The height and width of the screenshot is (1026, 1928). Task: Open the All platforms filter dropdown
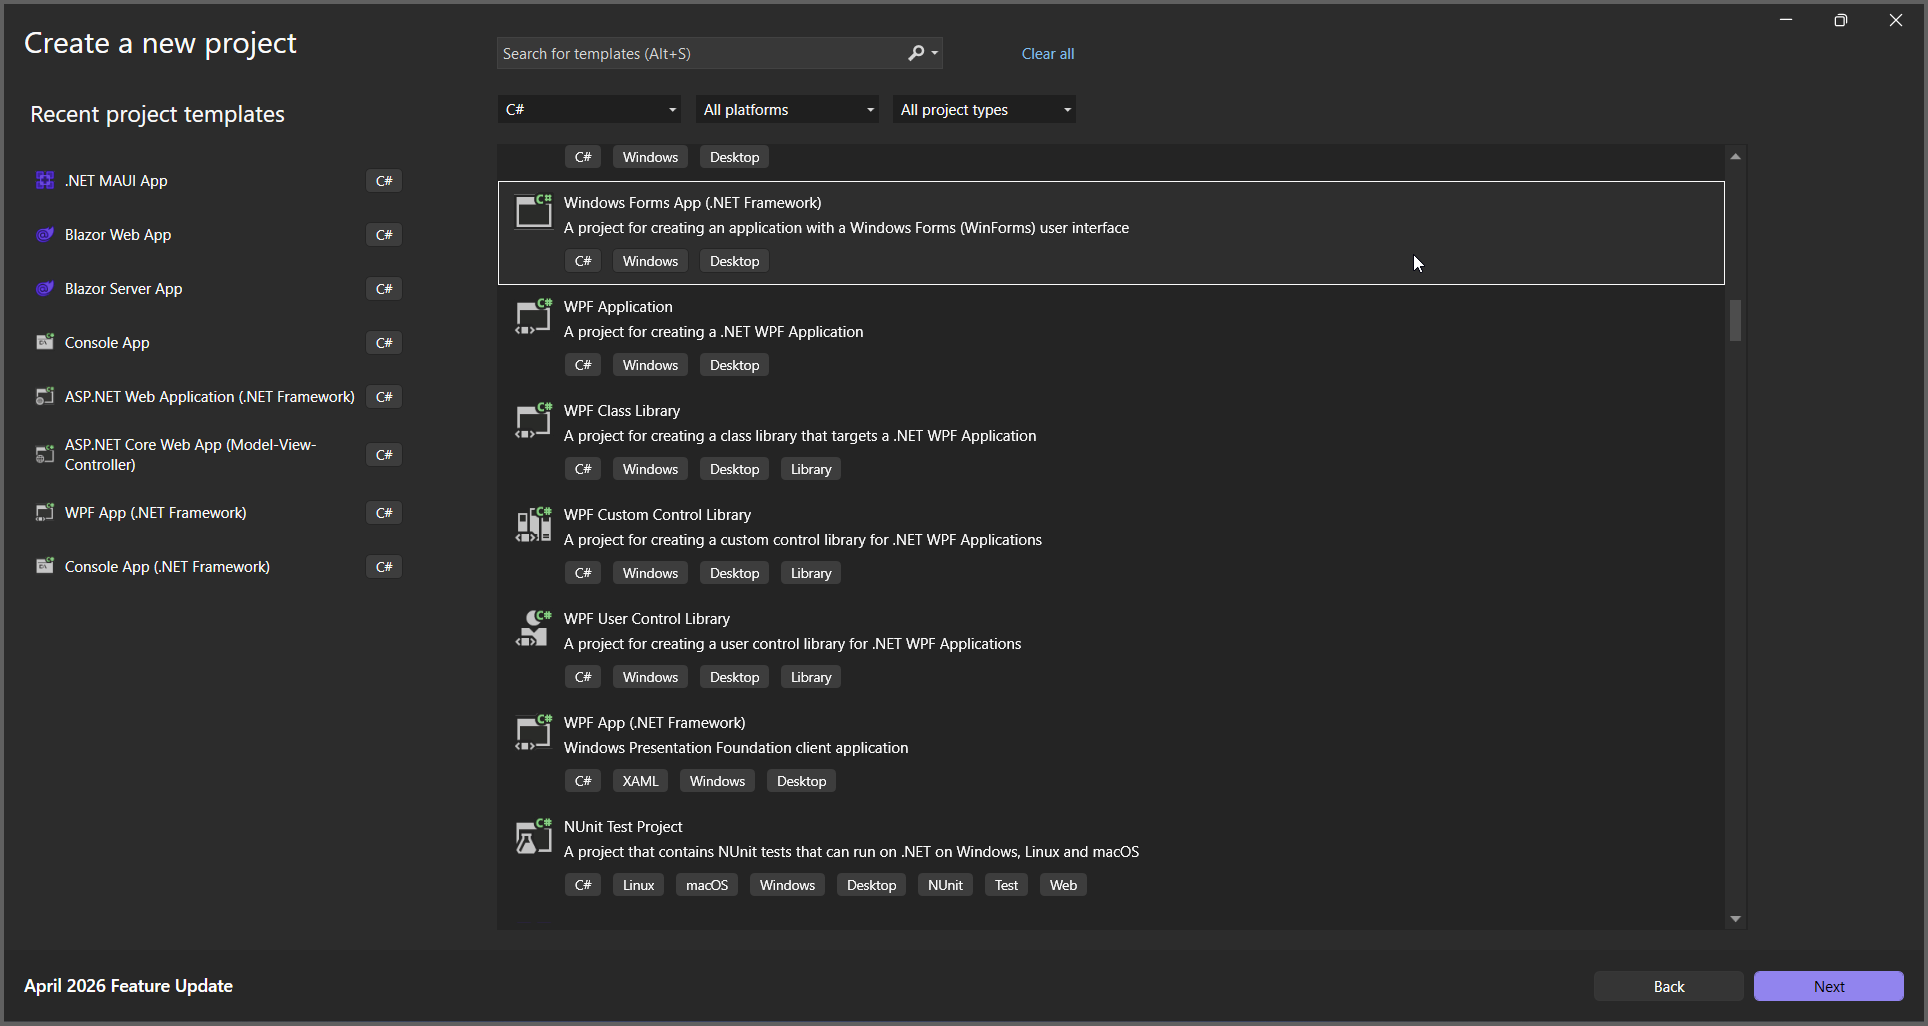point(787,109)
